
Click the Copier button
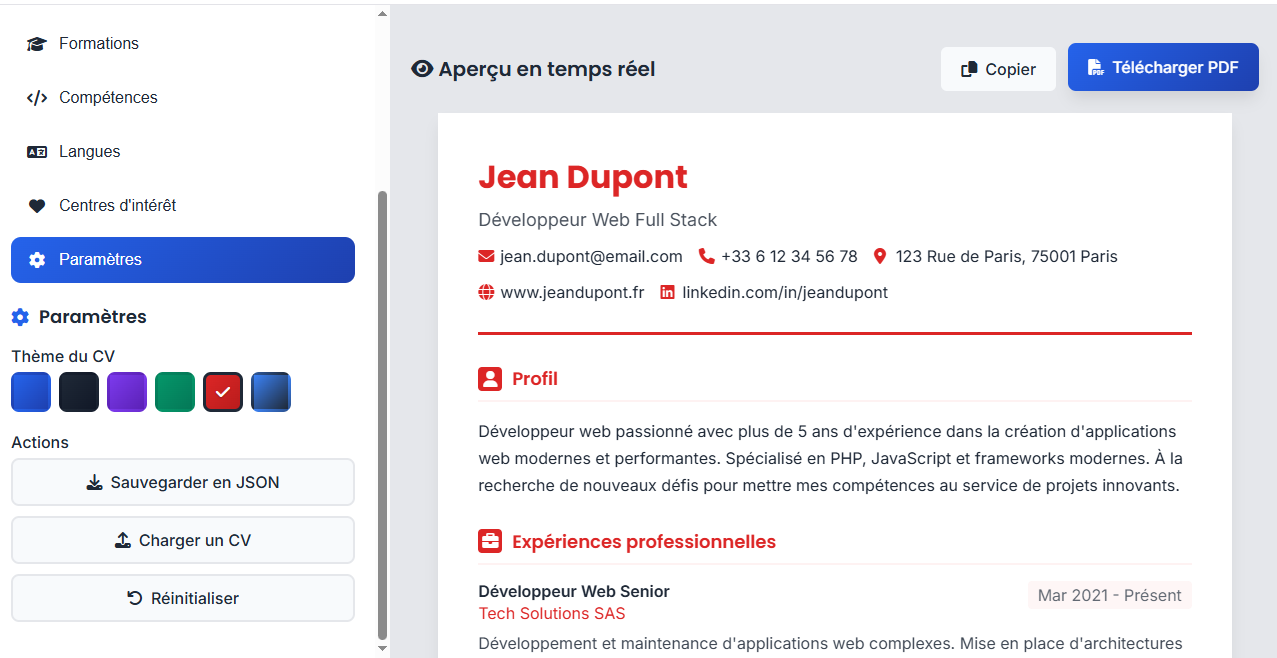(998, 68)
